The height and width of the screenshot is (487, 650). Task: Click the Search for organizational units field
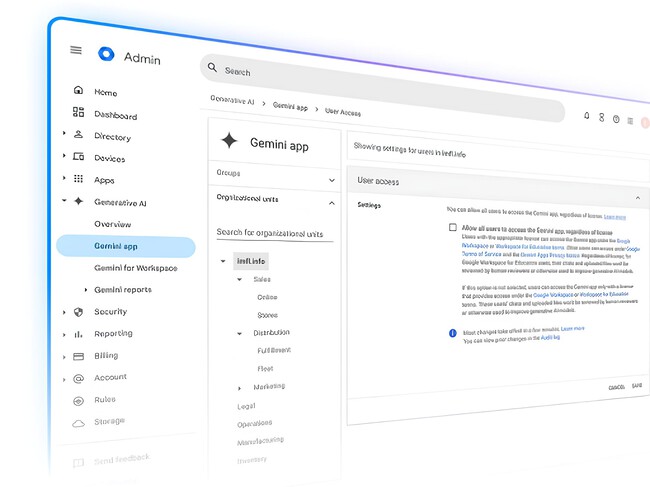[270, 233]
